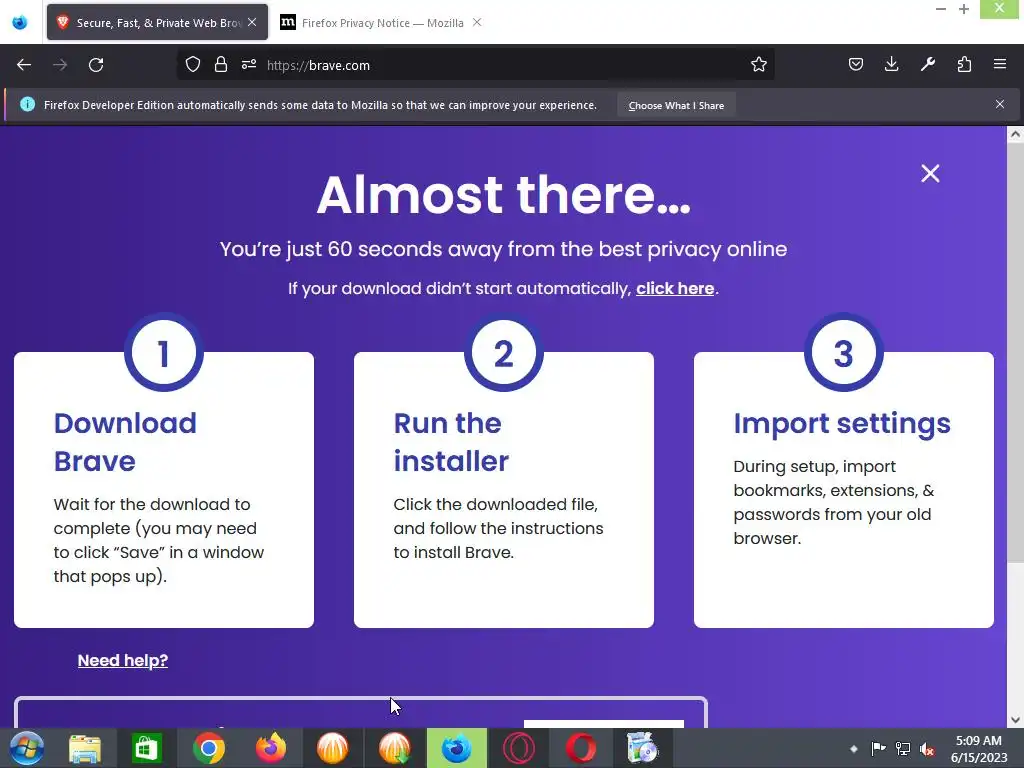The image size is (1024, 768).
Task: Open File Explorer from the taskbar
Action: (x=85, y=748)
